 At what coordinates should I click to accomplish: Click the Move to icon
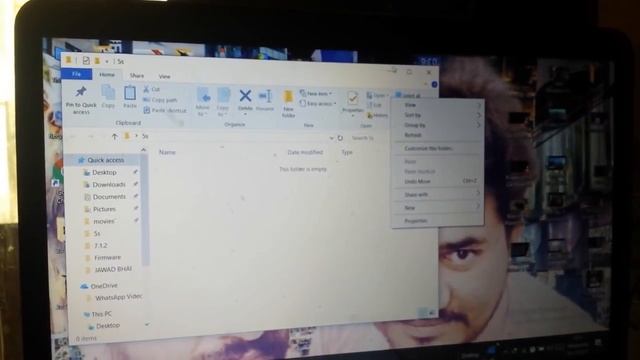[x=203, y=96]
